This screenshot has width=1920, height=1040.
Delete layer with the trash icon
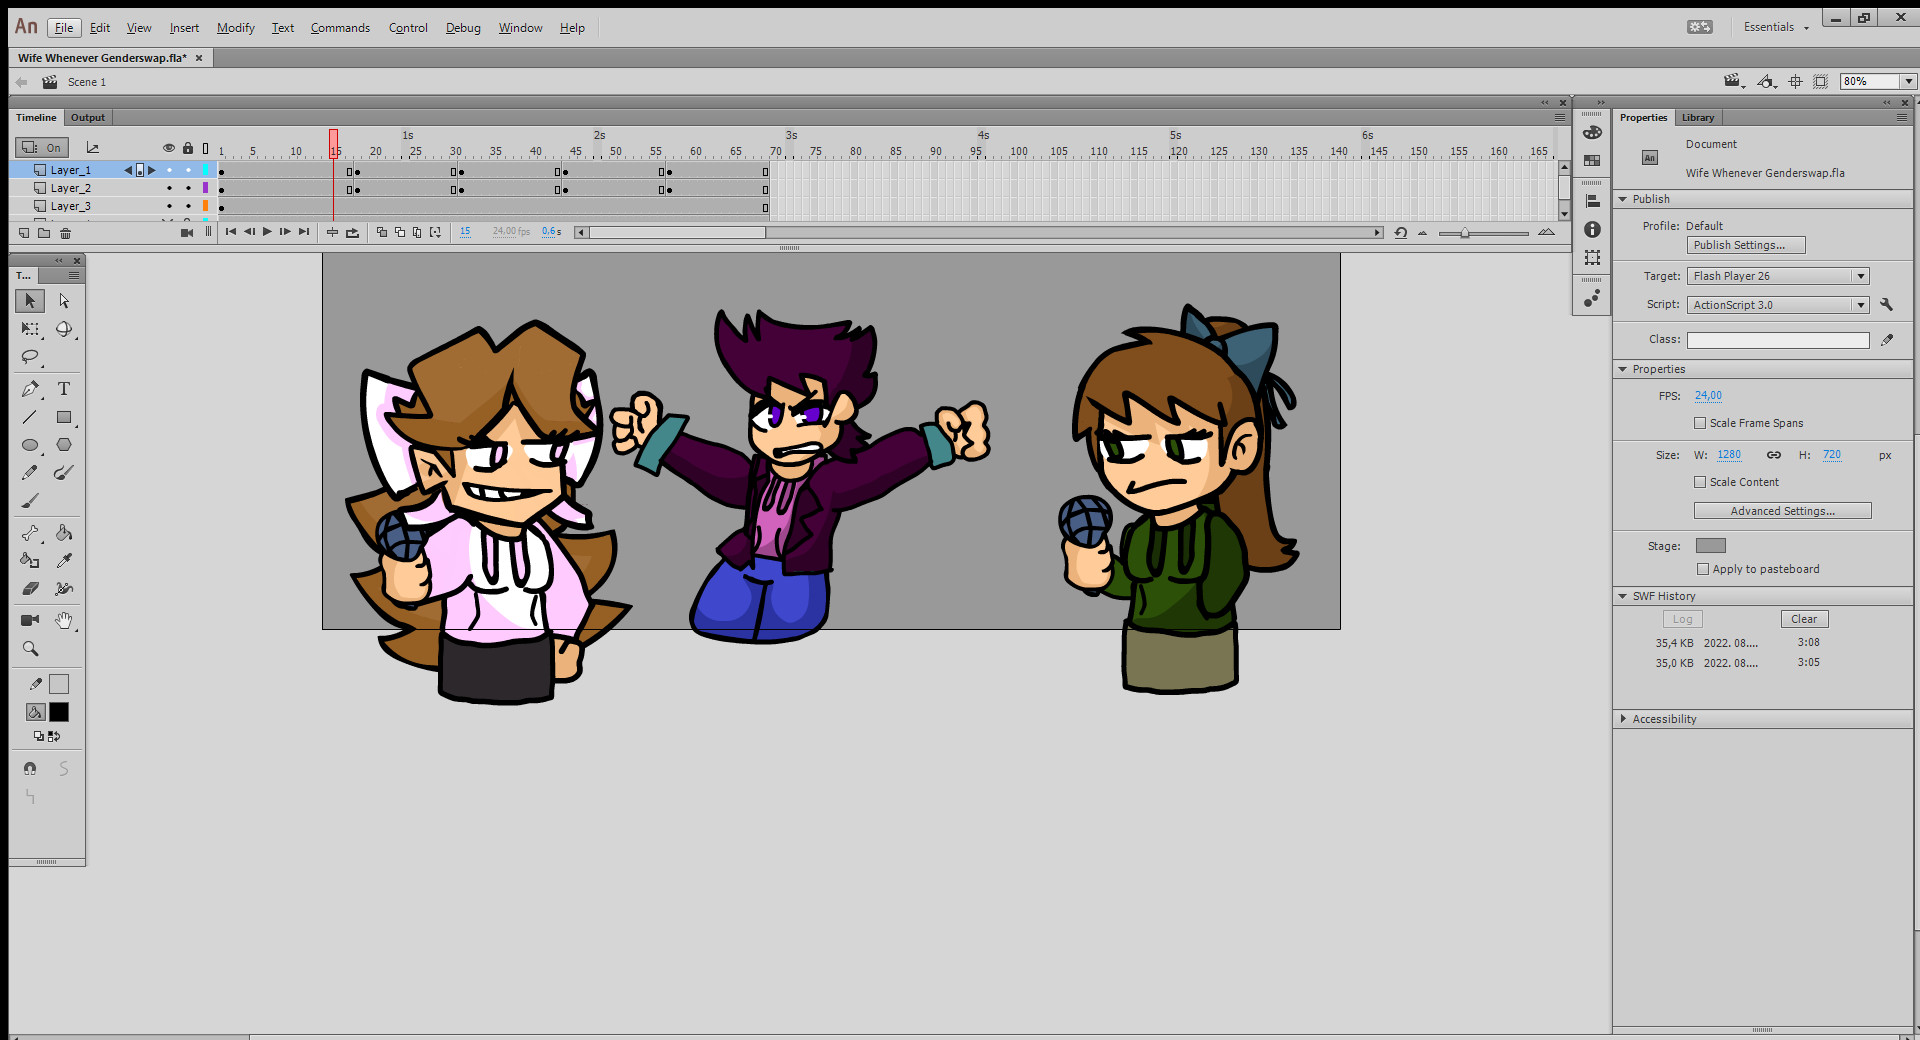coord(66,233)
